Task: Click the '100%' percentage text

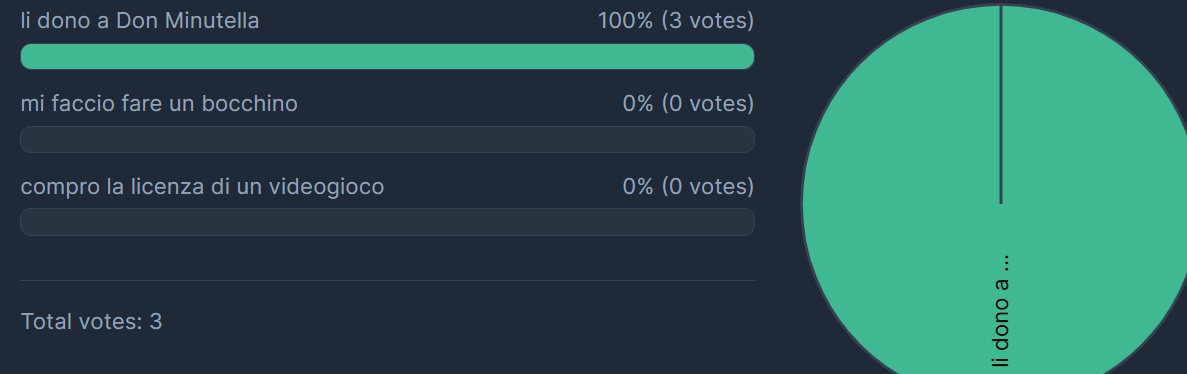Action: click(x=625, y=20)
